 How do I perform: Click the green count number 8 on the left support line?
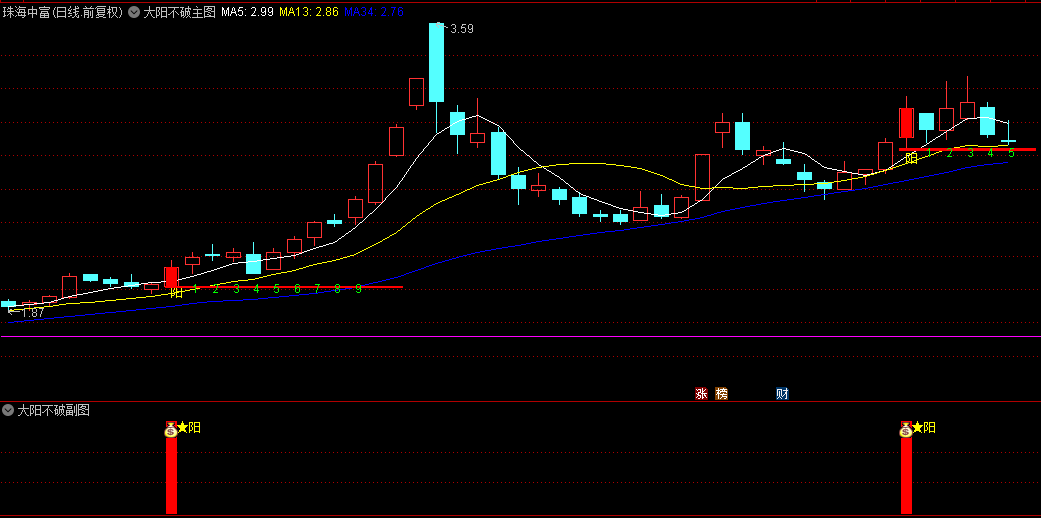pyautogui.click(x=337, y=289)
